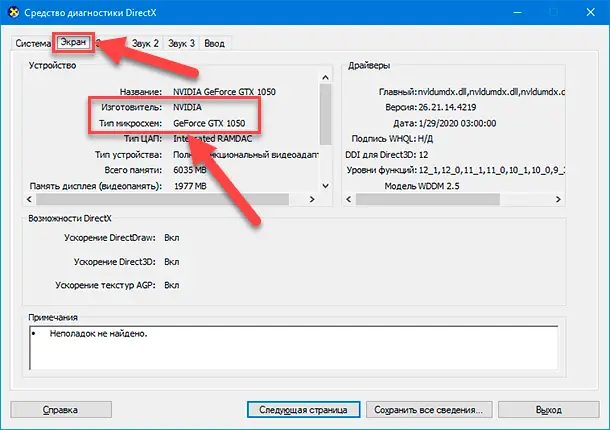610x430 pixels.
Task: Click 'Ускорение Direct3D:' label
Action: tap(115, 262)
